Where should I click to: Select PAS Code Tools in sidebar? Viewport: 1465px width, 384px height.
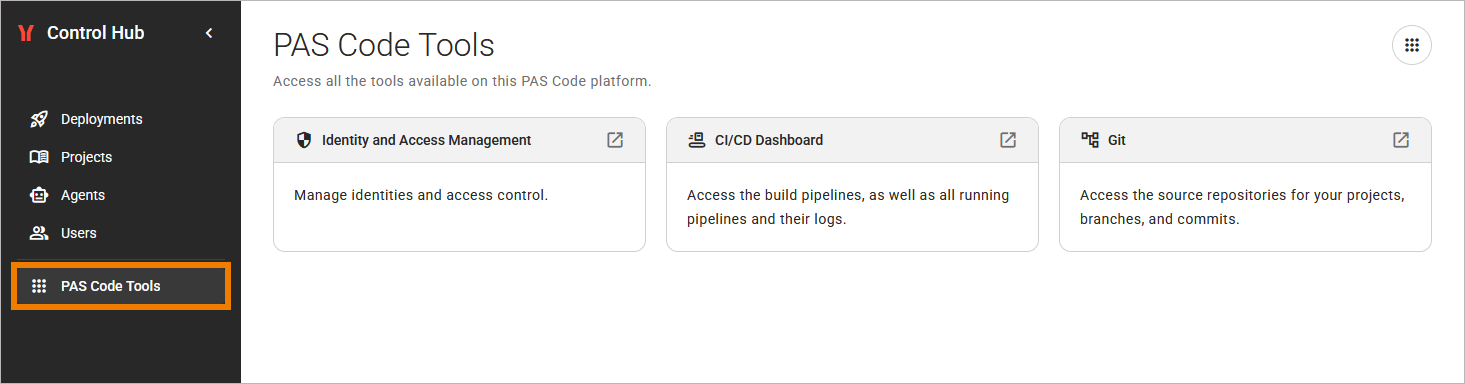point(120,286)
